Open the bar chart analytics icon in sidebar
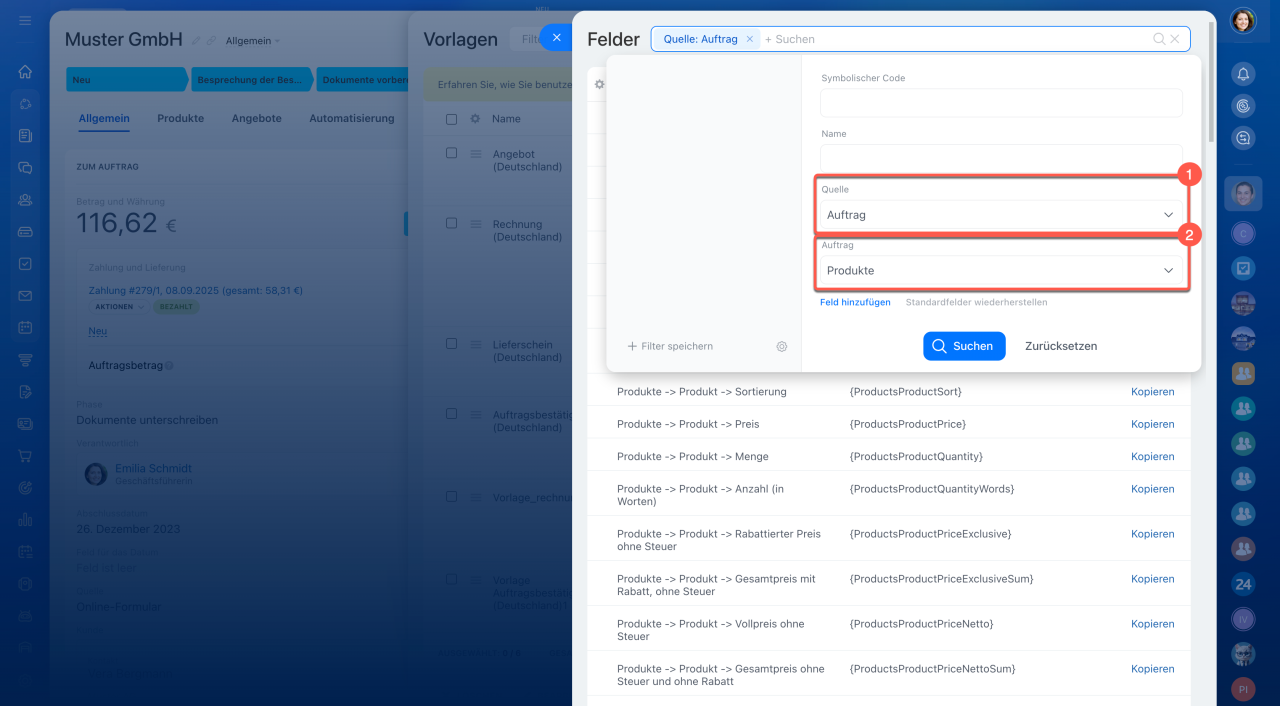The height and width of the screenshot is (706, 1280). tap(25, 520)
